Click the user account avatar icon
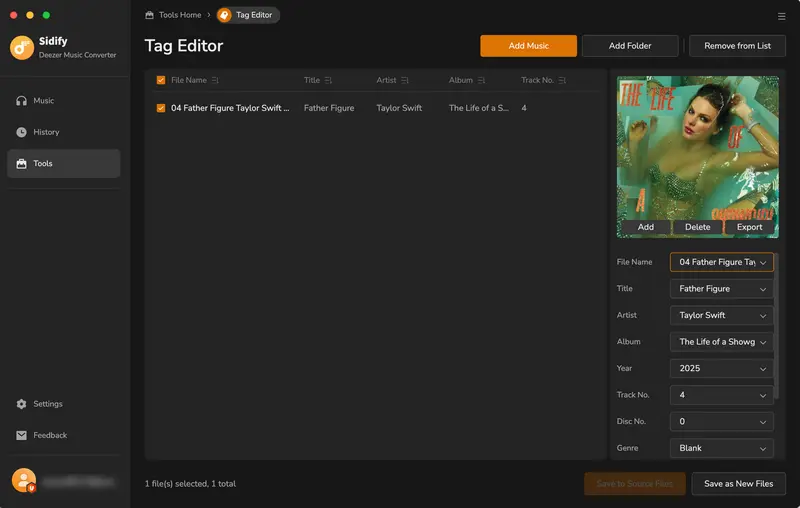Viewport: 800px width, 508px height. [24, 480]
